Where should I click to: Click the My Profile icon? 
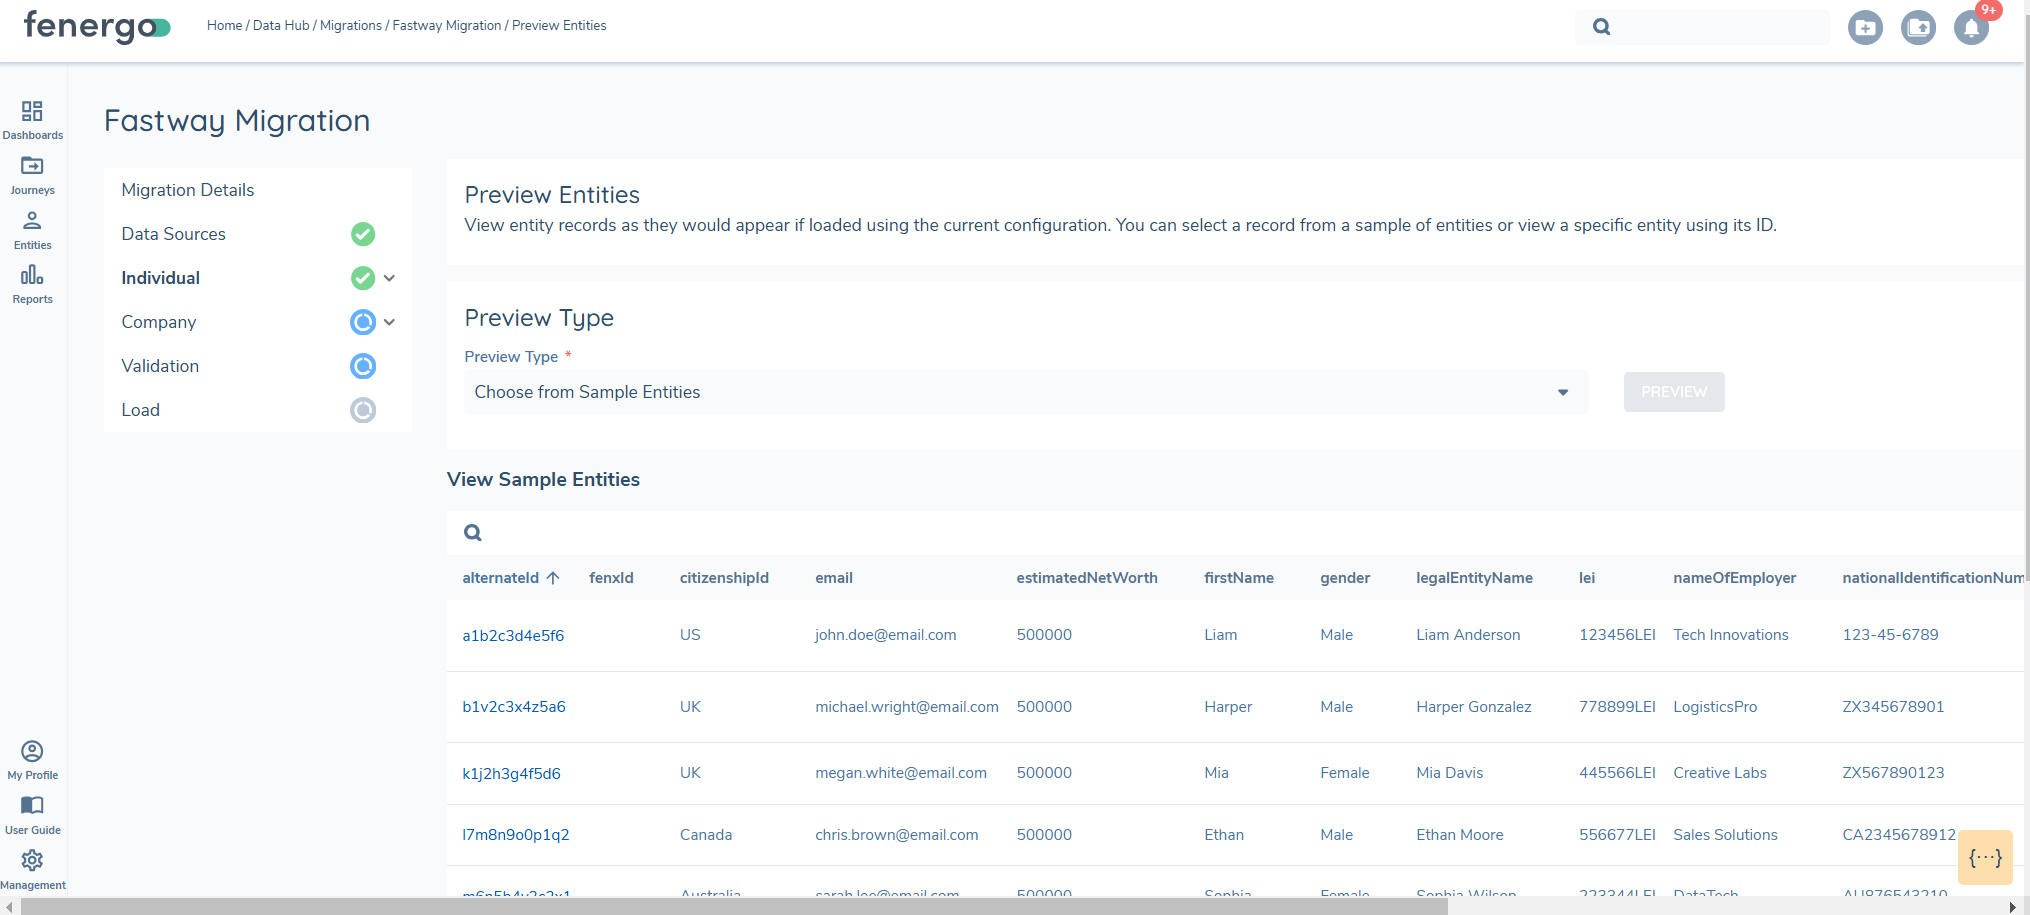tap(32, 751)
